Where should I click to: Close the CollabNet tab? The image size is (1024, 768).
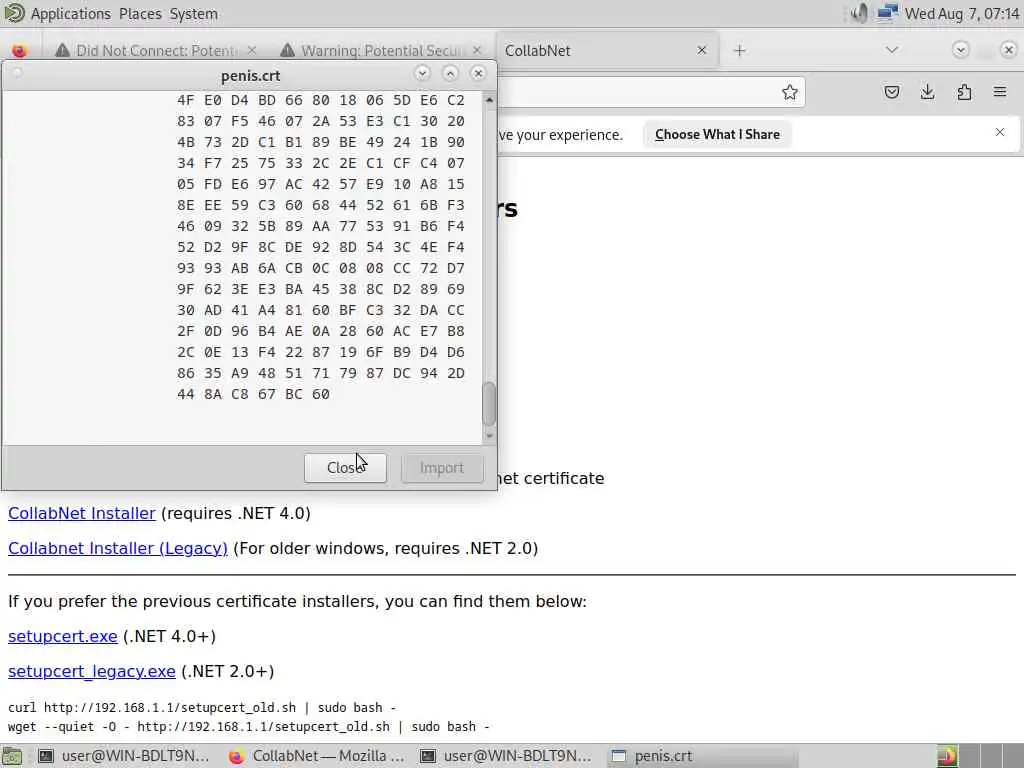(x=701, y=50)
